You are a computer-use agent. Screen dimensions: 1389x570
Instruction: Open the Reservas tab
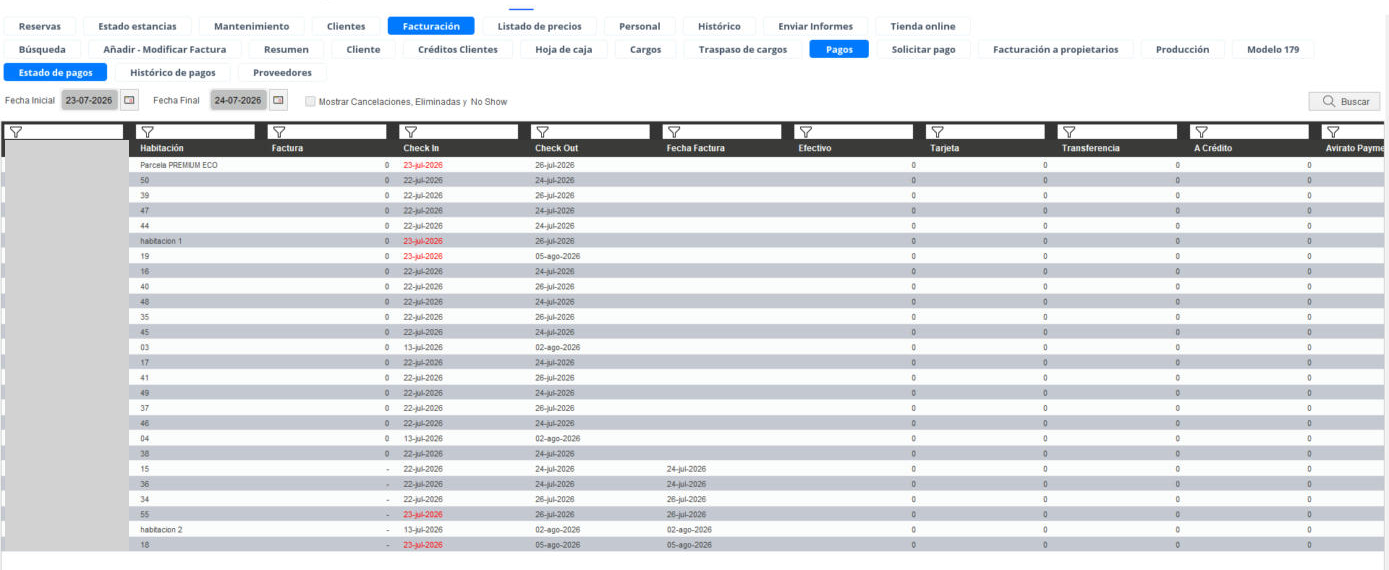40,26
